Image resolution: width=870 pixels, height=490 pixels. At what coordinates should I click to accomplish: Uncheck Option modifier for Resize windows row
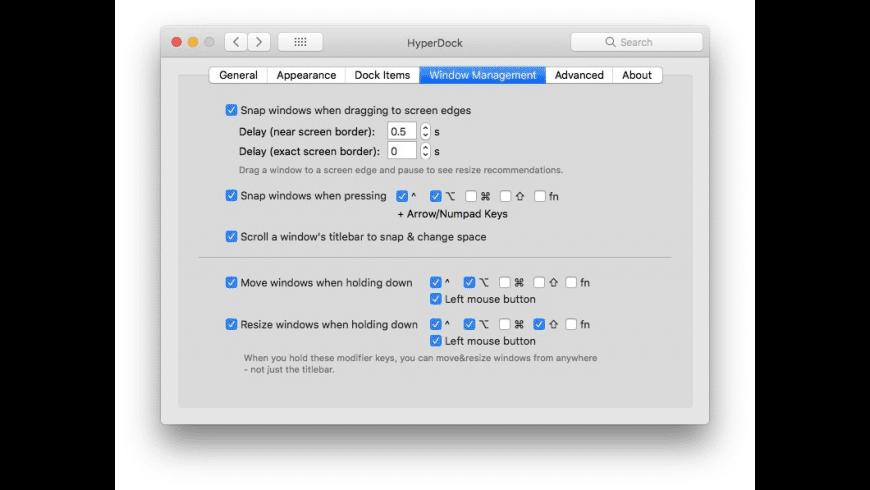(469, 324)
